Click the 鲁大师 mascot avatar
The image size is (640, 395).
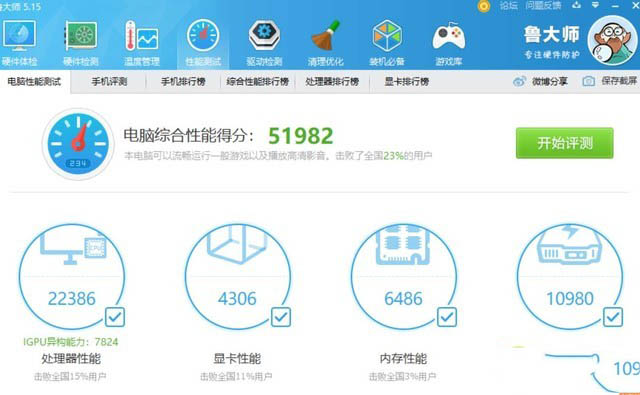coord(612,41)
